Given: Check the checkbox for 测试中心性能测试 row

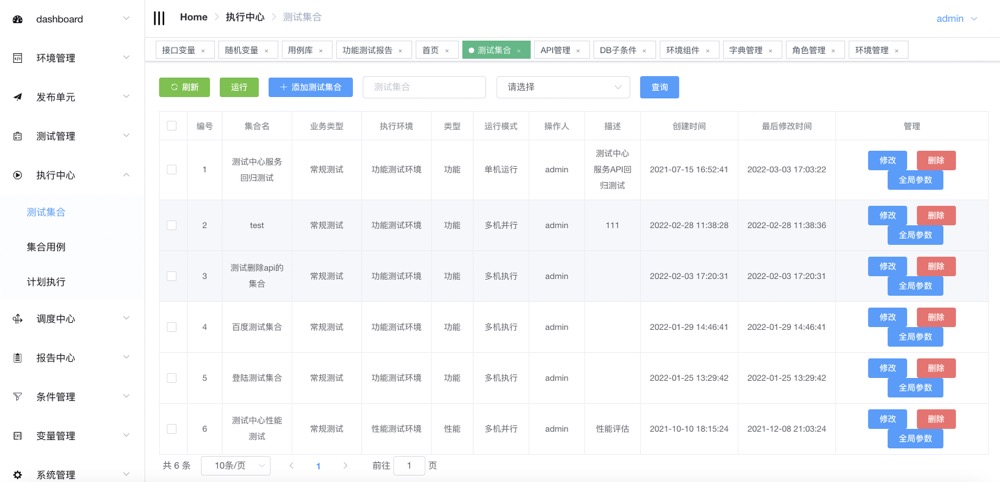Looking at the screenshot, I should pyautogui.click(x=172, y=429).
